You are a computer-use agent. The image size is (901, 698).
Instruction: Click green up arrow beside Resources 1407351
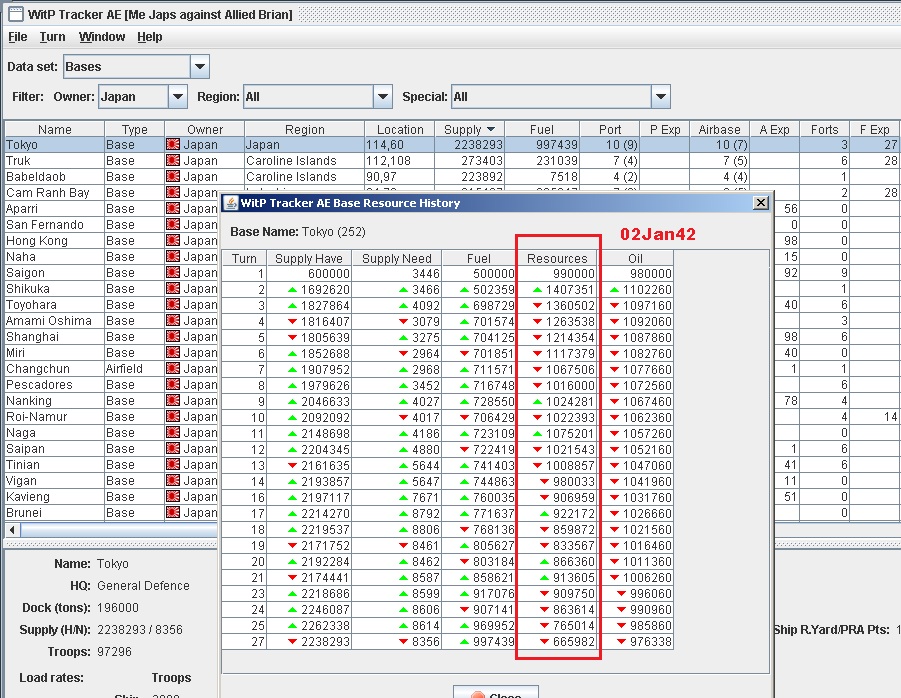point(537,290)
